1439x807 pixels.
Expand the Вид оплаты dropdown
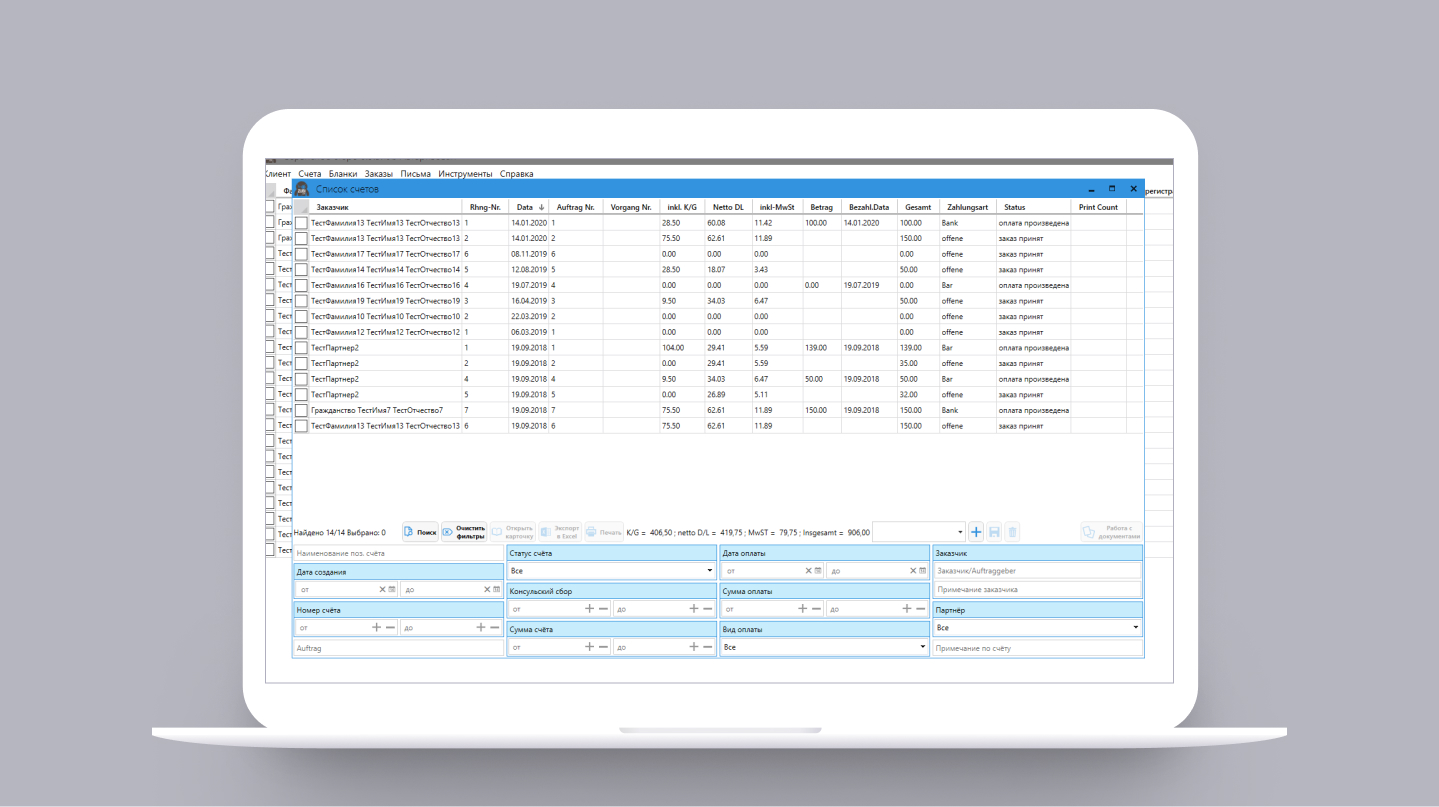[824, 647]
